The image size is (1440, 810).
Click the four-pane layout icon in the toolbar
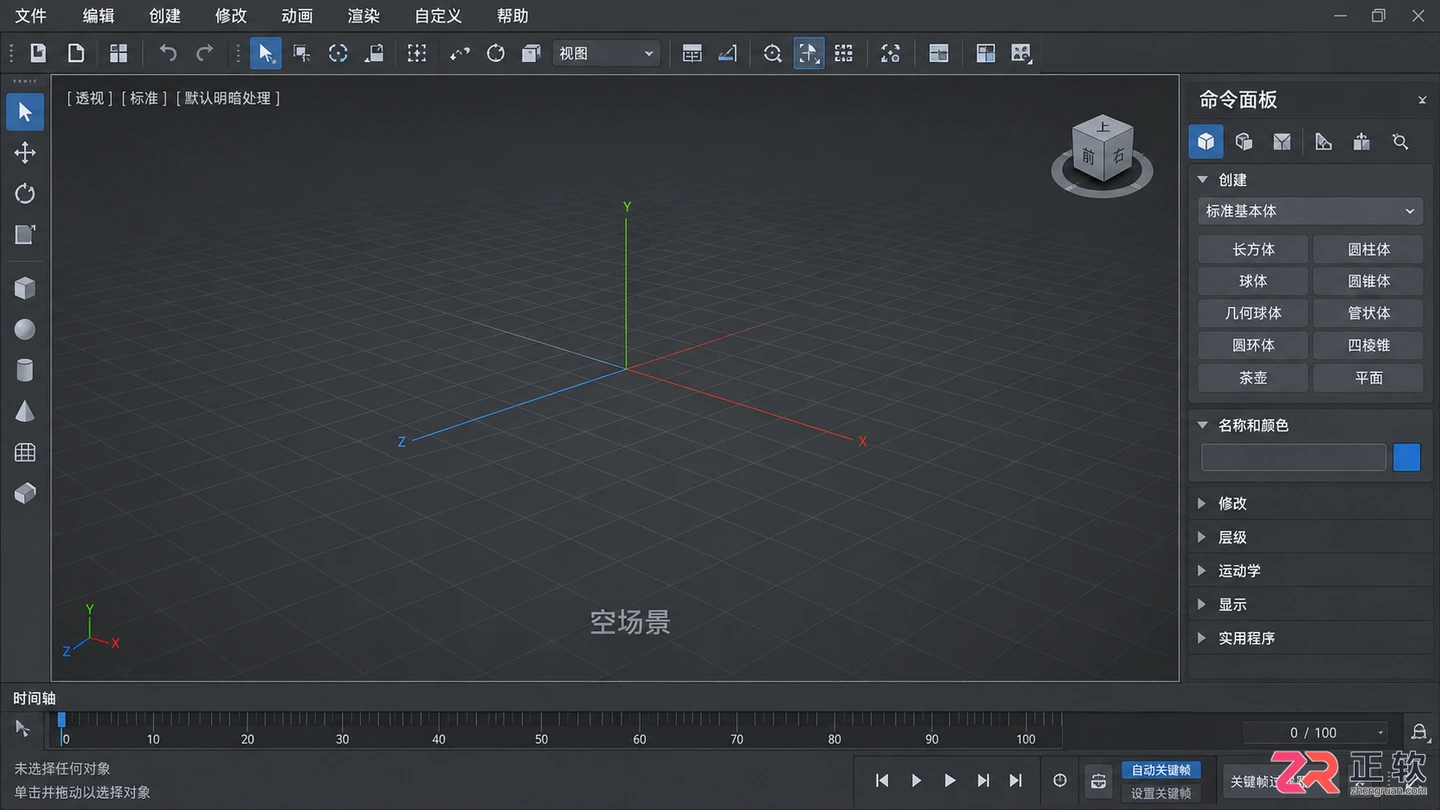click(x=118, y=53)
